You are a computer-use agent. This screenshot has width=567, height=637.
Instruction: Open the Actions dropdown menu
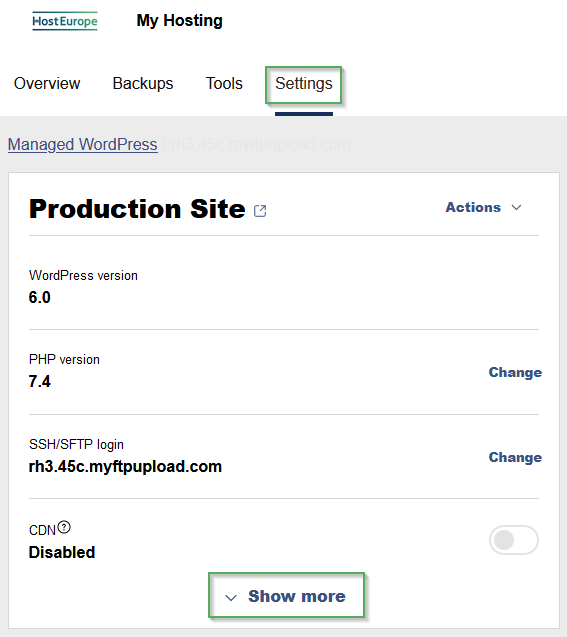(483, 208)
